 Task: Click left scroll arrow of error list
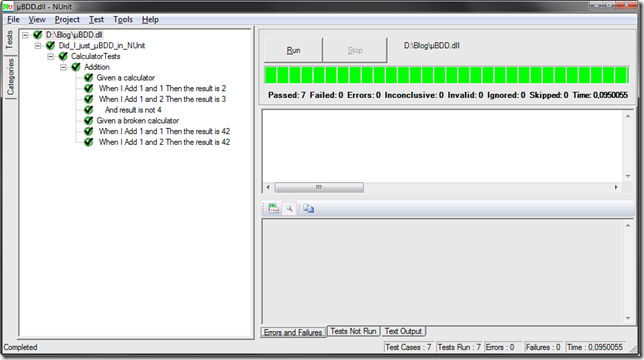[268, 187]
